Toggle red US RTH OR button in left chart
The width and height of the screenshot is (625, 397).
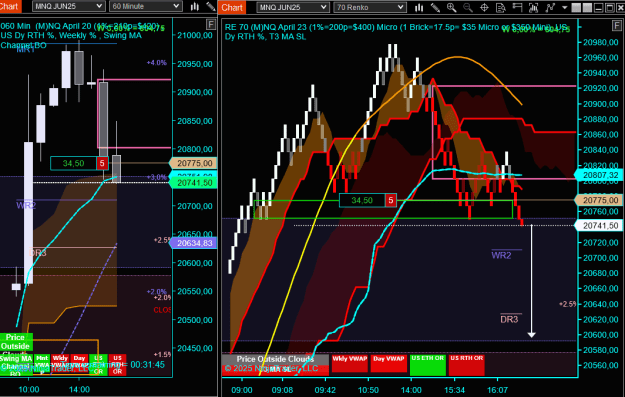coord(117,364)
